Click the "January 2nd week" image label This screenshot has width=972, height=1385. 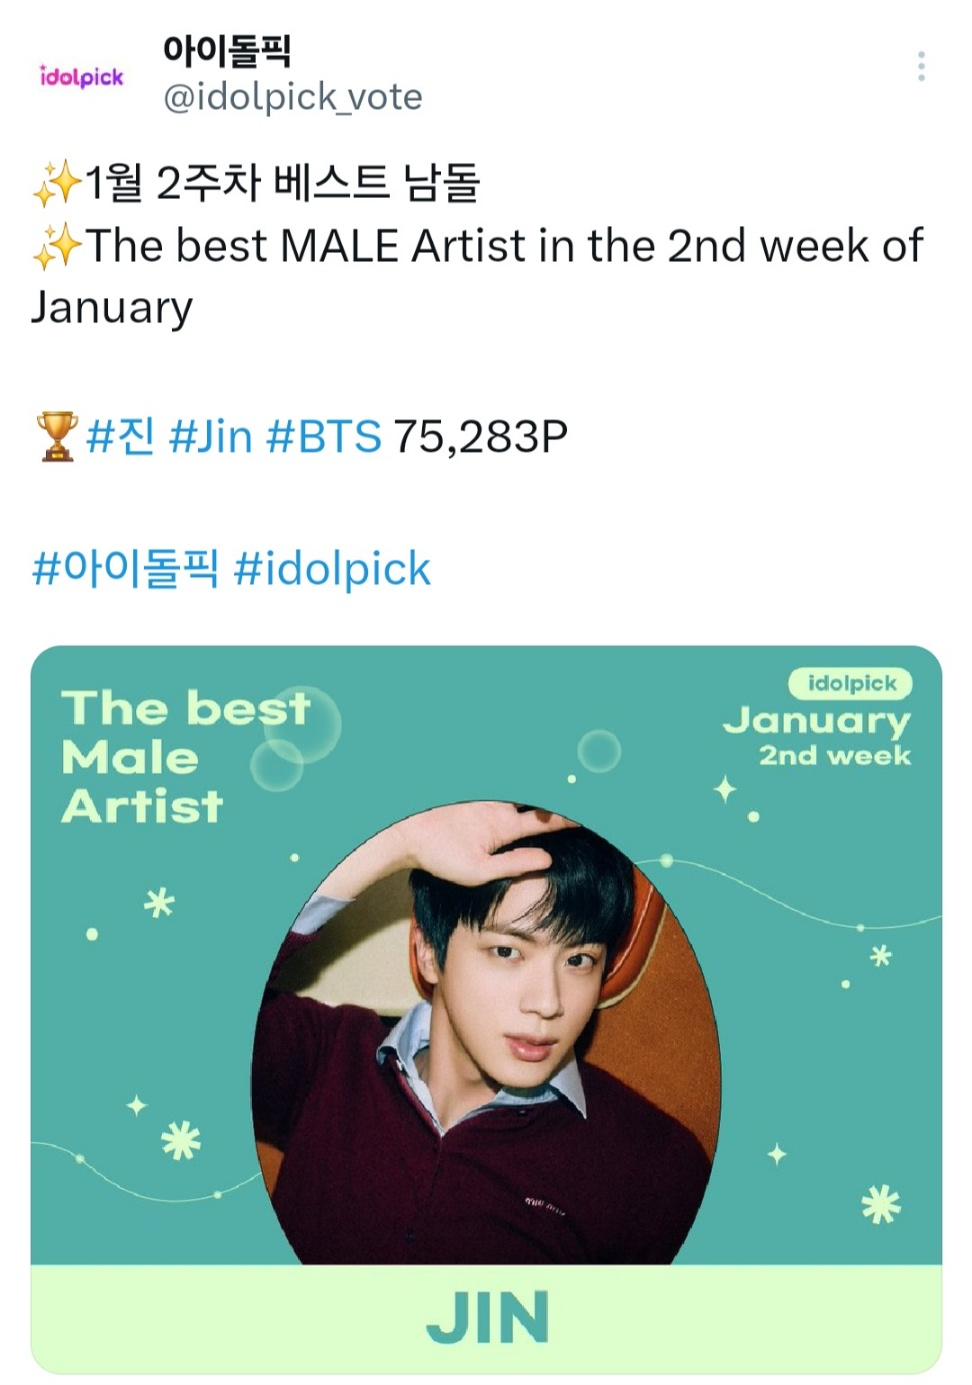(820, 736)
